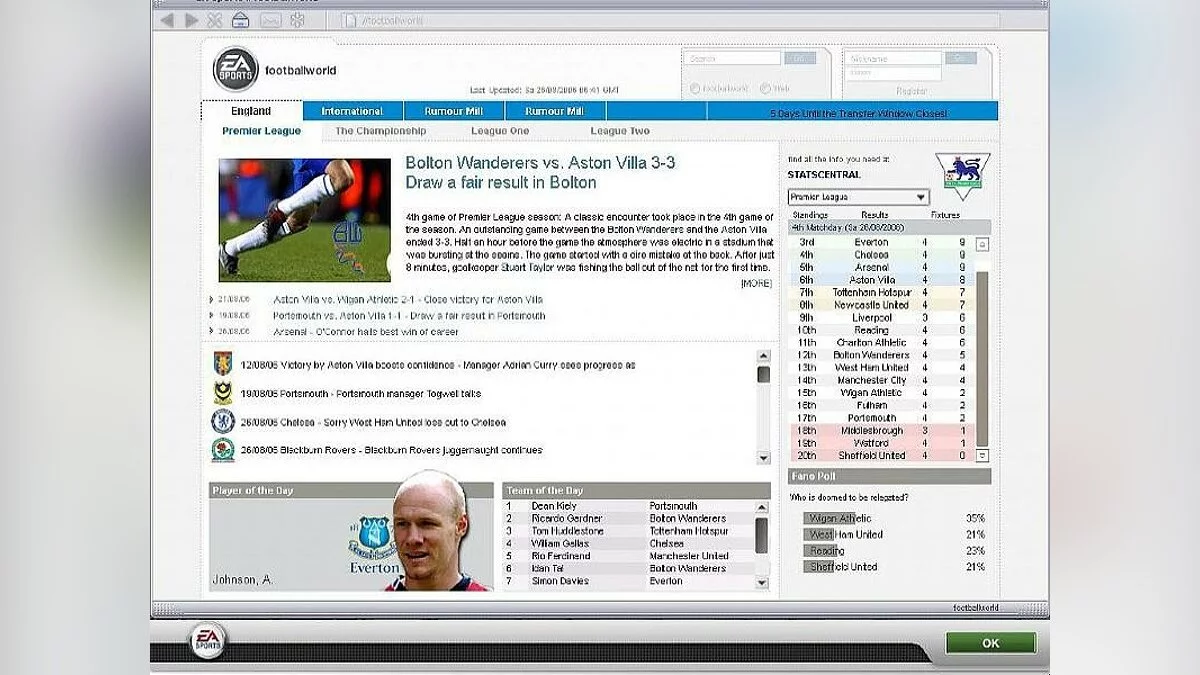Click the green OK button

pyautogui.click(x=991, y=643)
